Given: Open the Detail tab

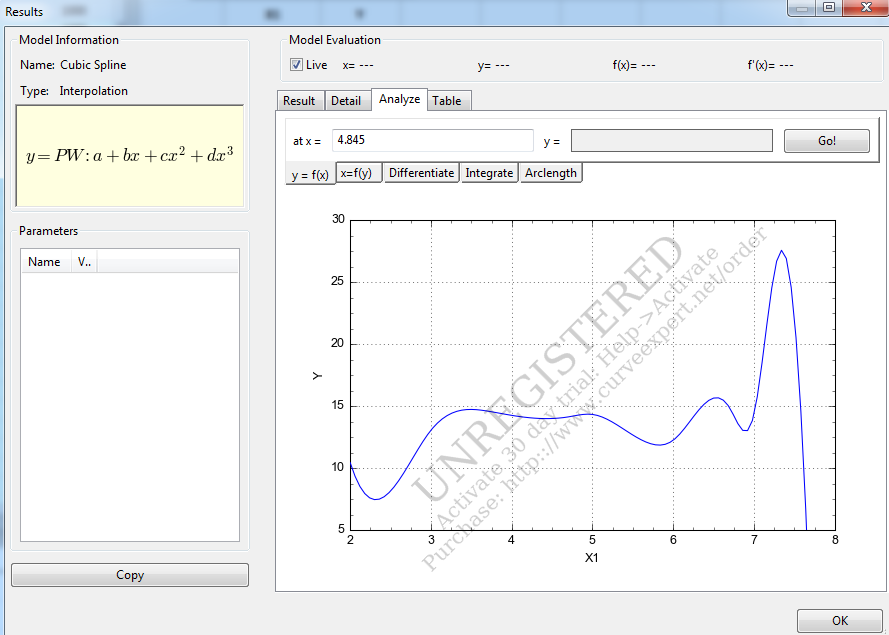Looking at the screenshot, I should 346,101.
